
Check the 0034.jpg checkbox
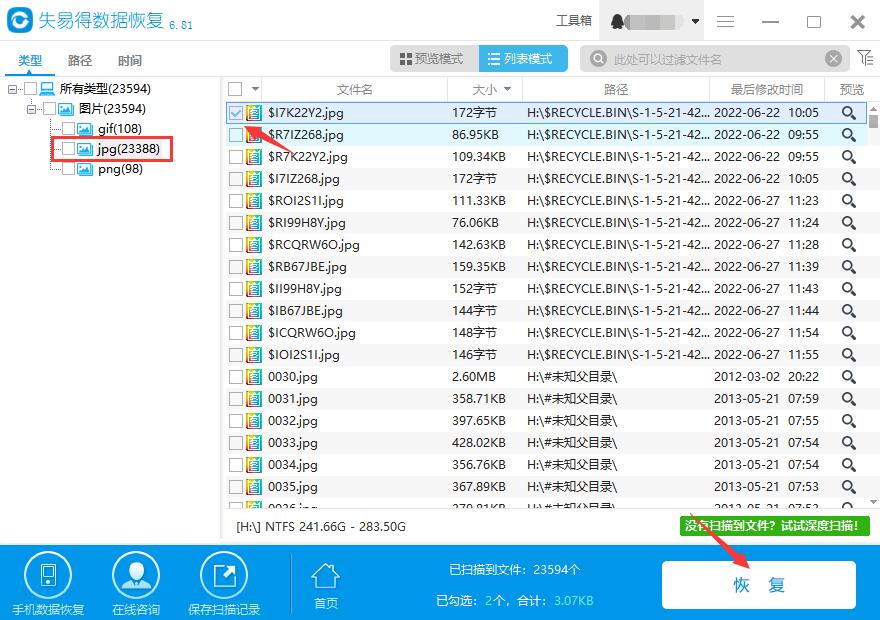pos(236,465)
